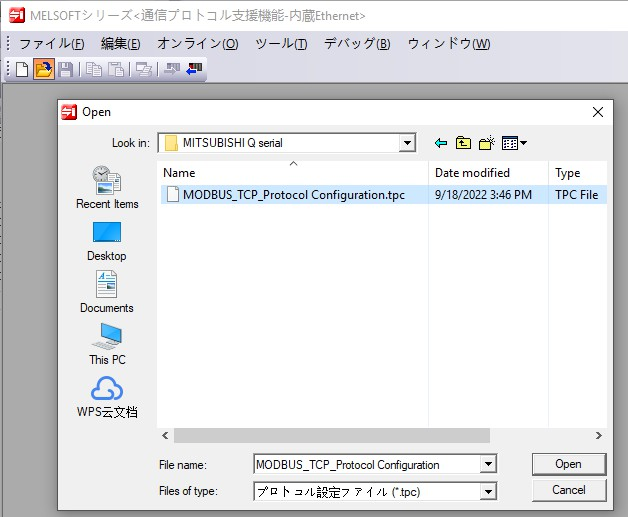Click the Copy toolbar icon
Image resolution: width=628 pixels, height=517 pixels.
tap(94, 69)
